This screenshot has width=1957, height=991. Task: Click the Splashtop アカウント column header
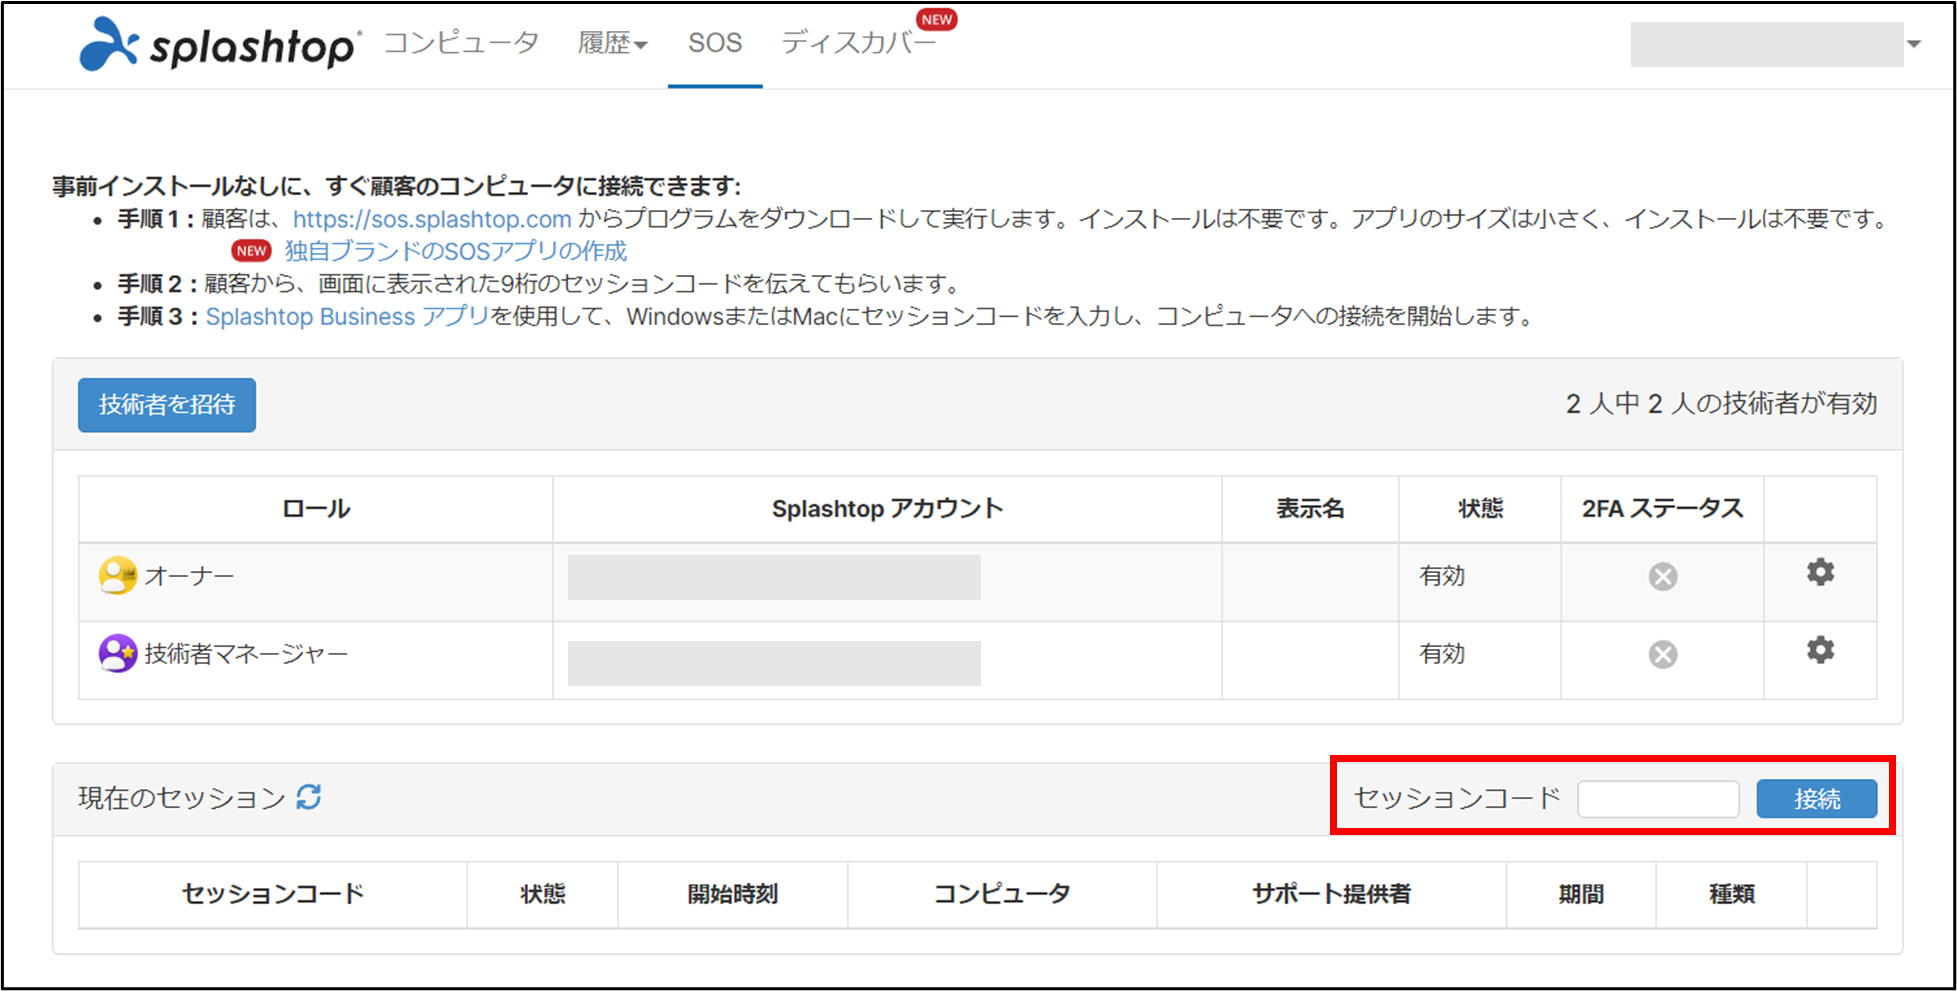coord(887,509)
